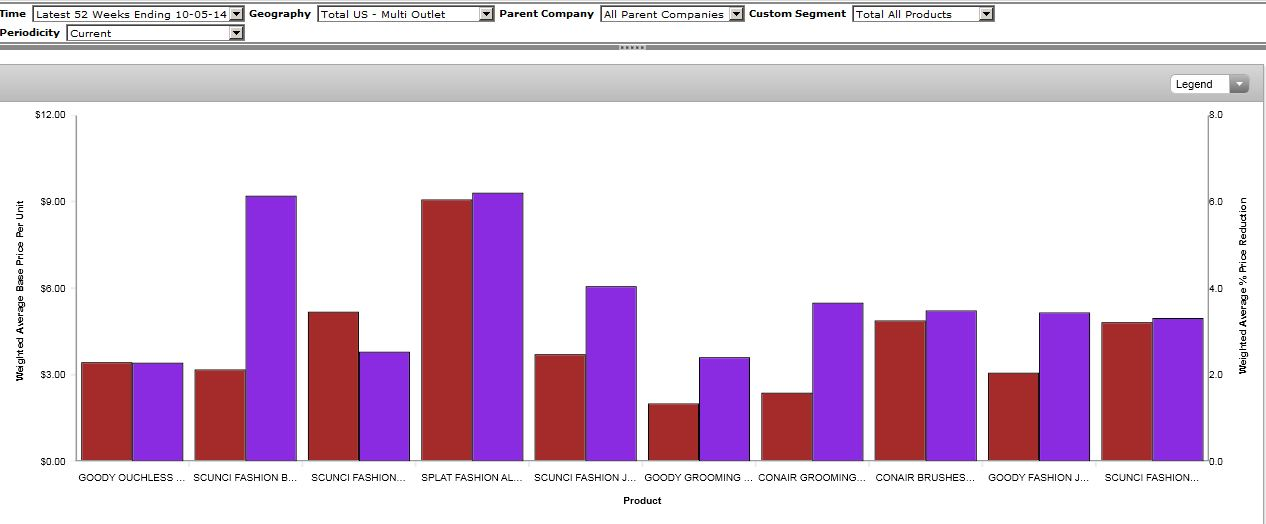Image resolution: width=1266 pixels, height=524 pixels.
Task: Click the CONAIR BRUSHES axis label
Action: [925, 478]
